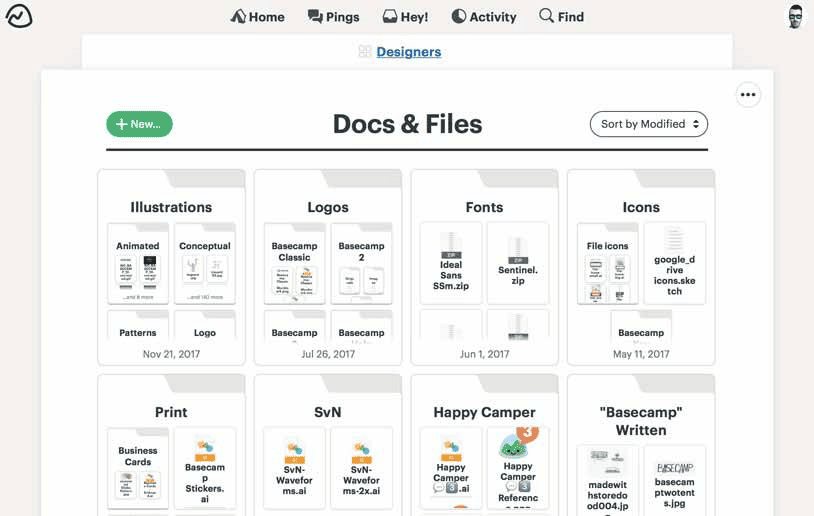Open the Illustrations folder
This screenshot has width=814, height=516.
pos(171,207)
